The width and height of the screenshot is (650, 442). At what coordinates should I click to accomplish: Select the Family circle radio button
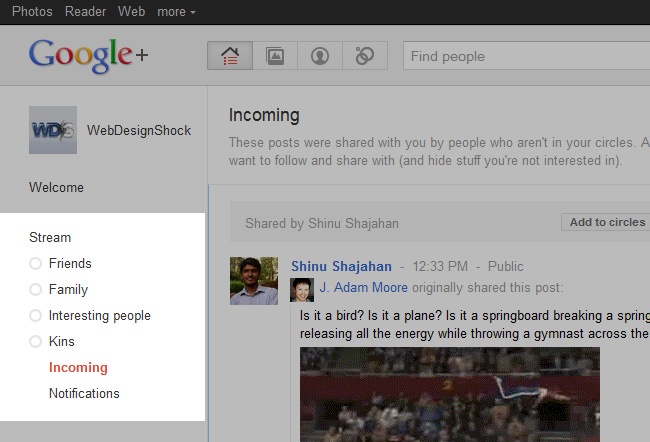[36, 289]
